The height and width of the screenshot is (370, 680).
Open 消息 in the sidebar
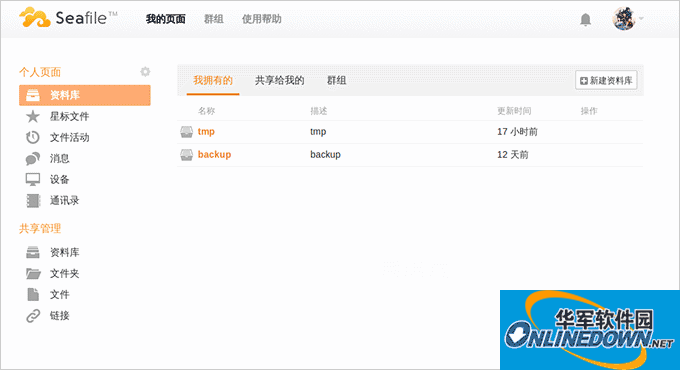[x=59, y=158]
